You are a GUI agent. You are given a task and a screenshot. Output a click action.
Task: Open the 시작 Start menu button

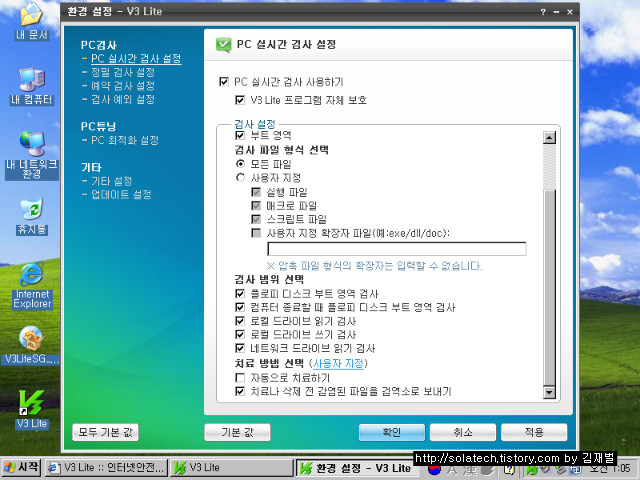click(x=21, y=467)
